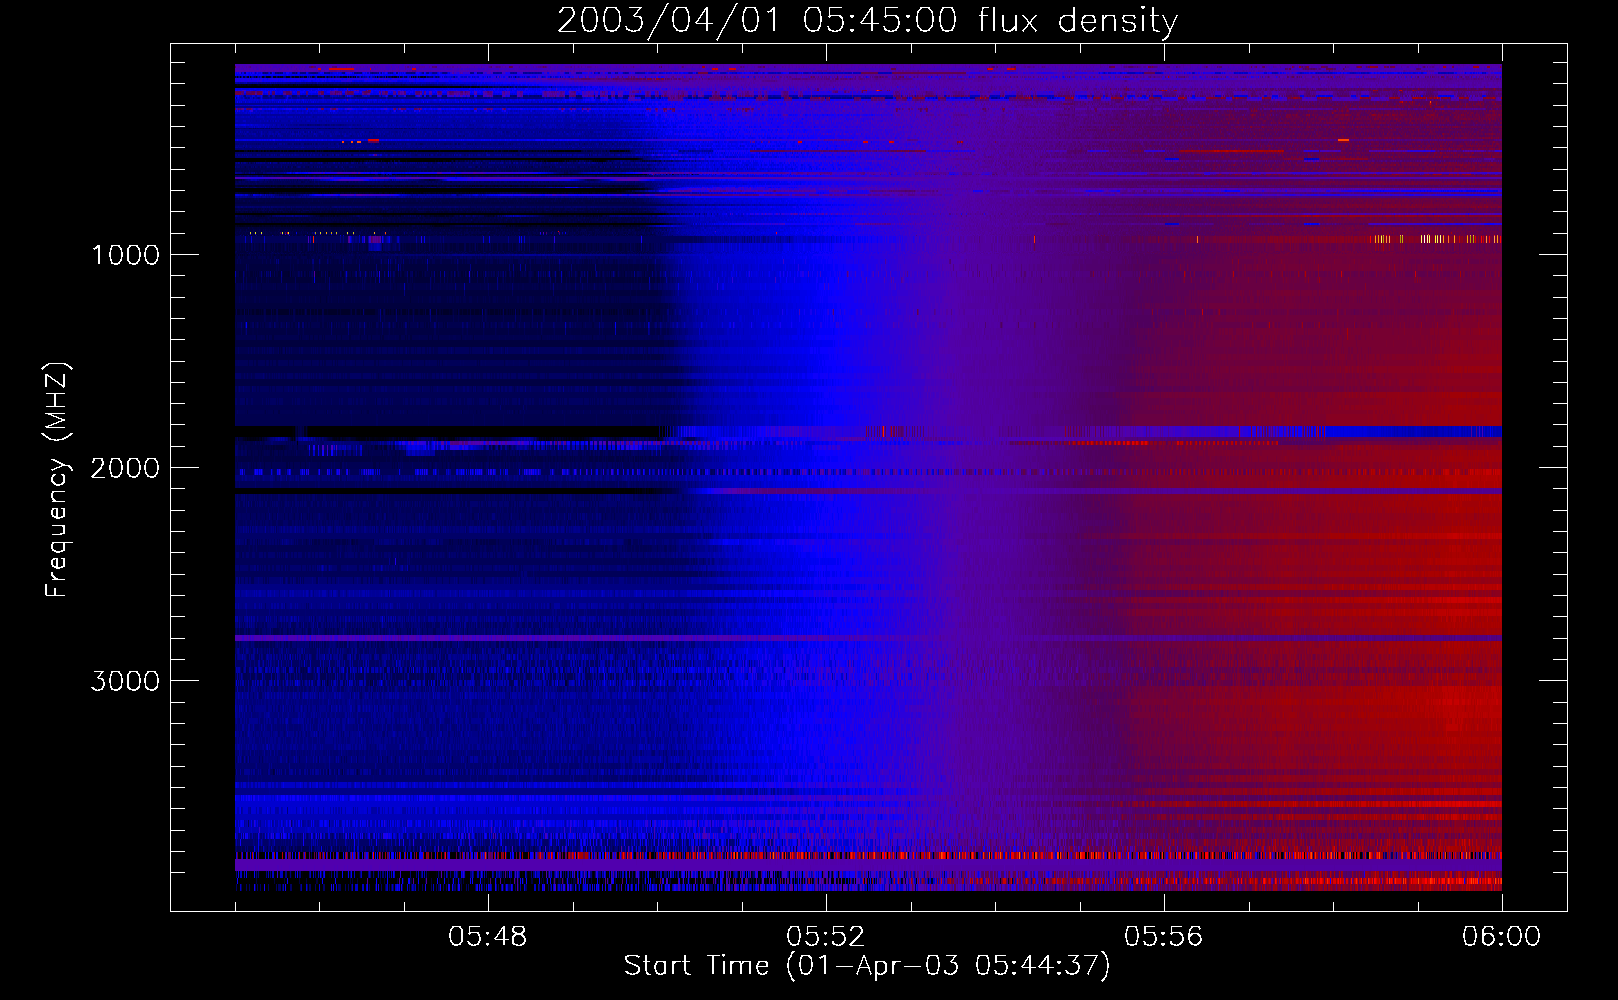Viewport: 1618px width, 1000px height.
Task: Click the 06:00 time tick label
Action: [1501, 937]
